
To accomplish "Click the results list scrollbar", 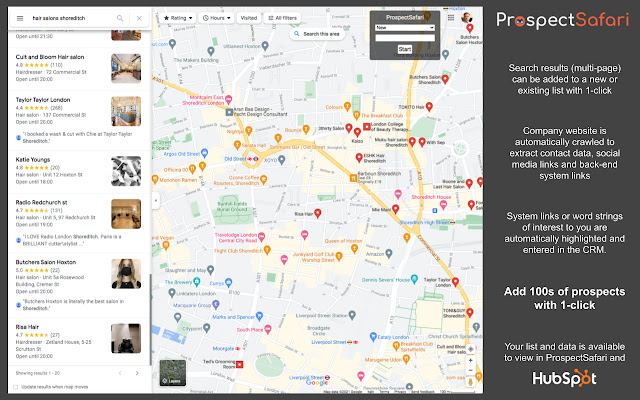I will click(x=150, y=319).
